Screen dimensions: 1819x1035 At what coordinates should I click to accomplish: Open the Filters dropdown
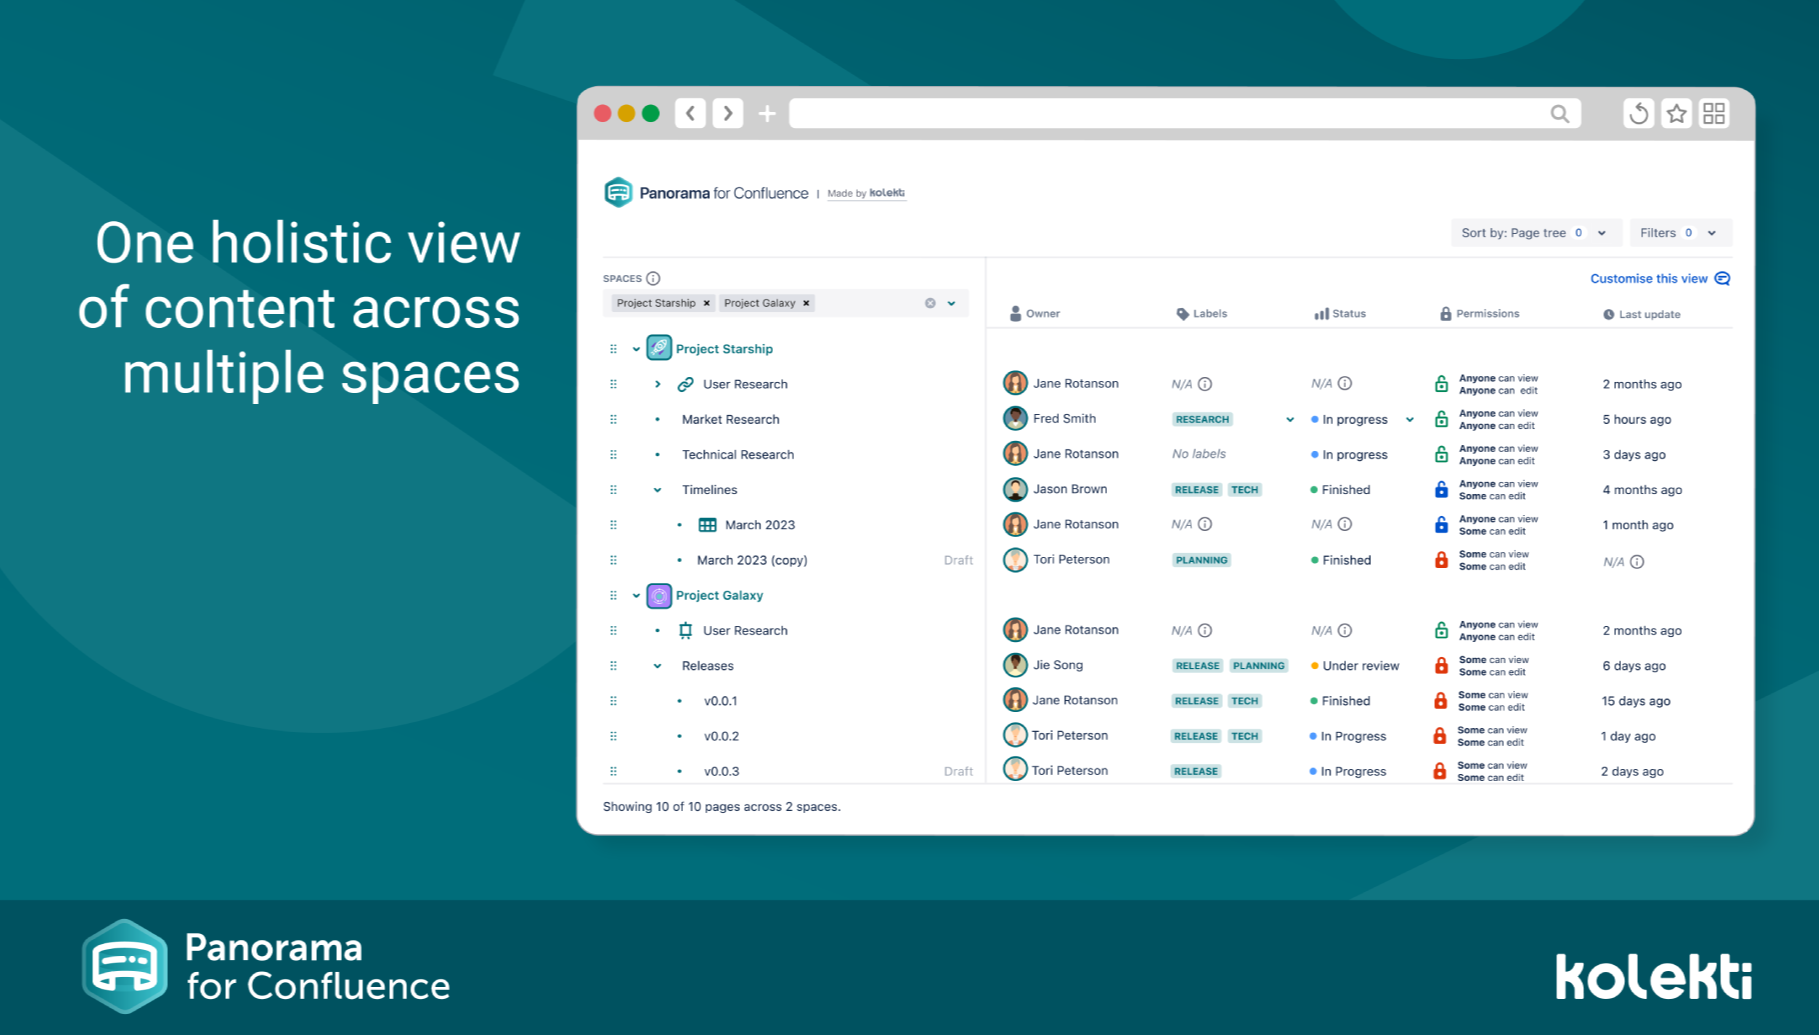tap(1680, 233)
